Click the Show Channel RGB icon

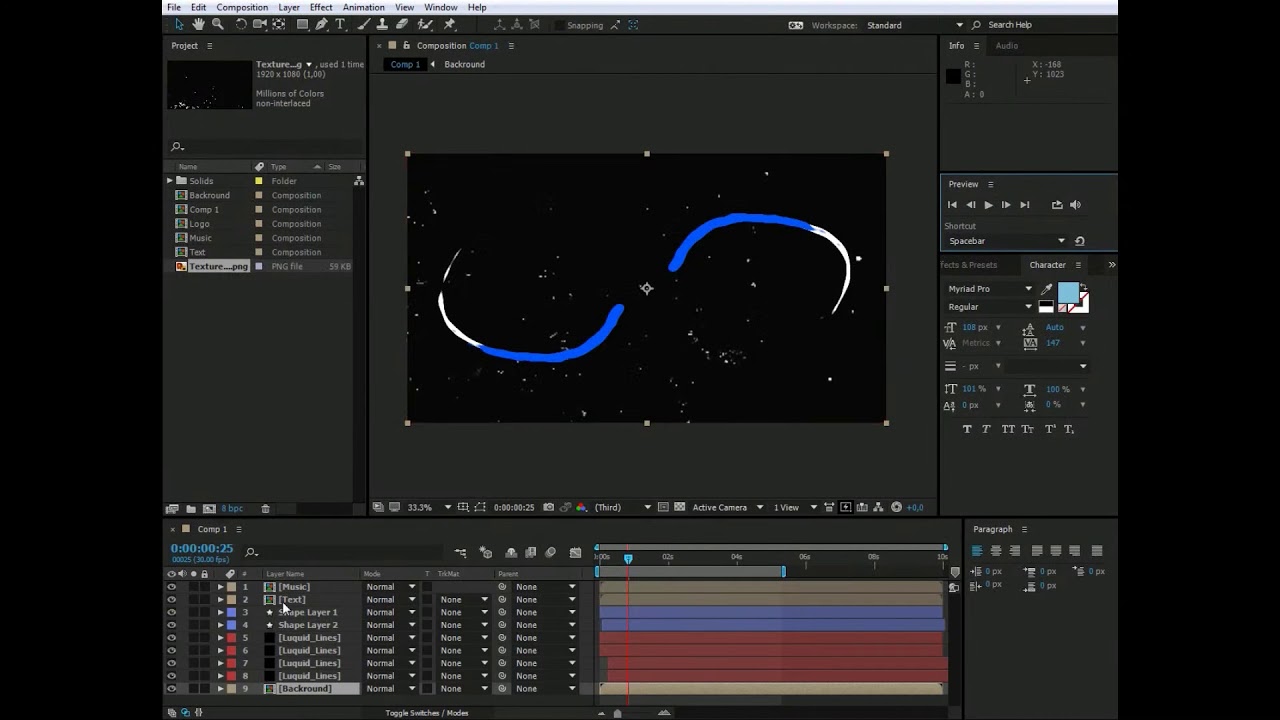point(582,507)
